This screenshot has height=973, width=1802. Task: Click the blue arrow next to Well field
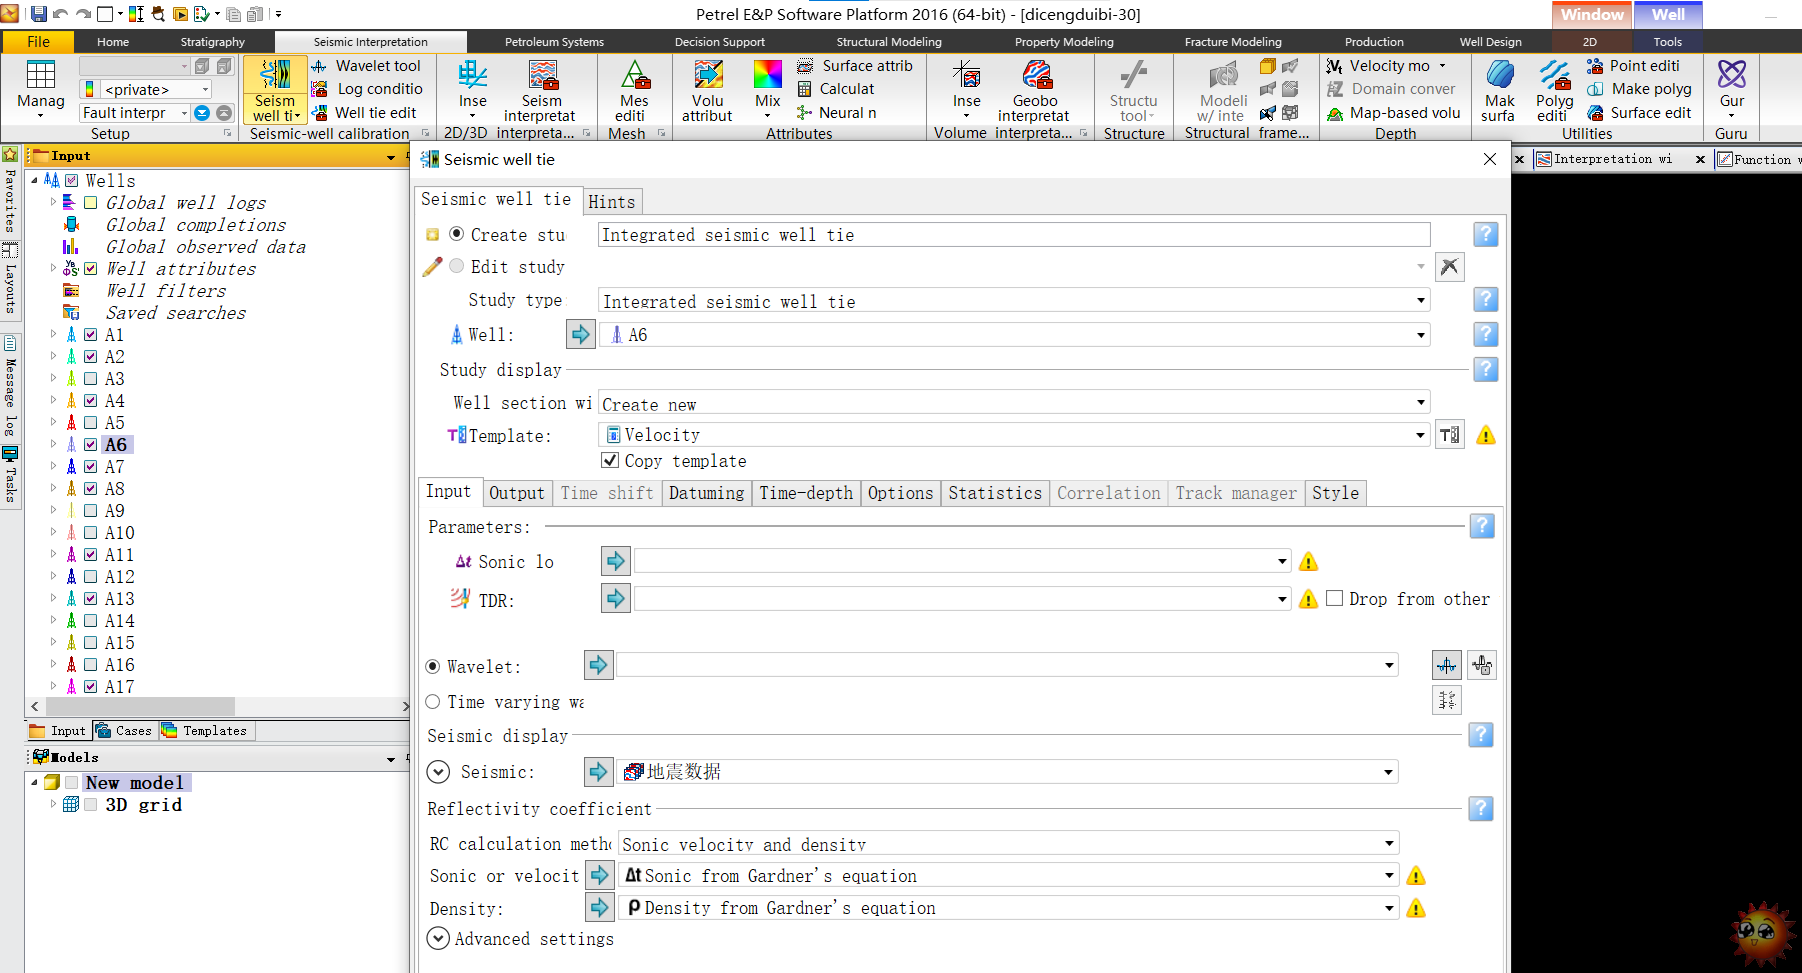580,334
